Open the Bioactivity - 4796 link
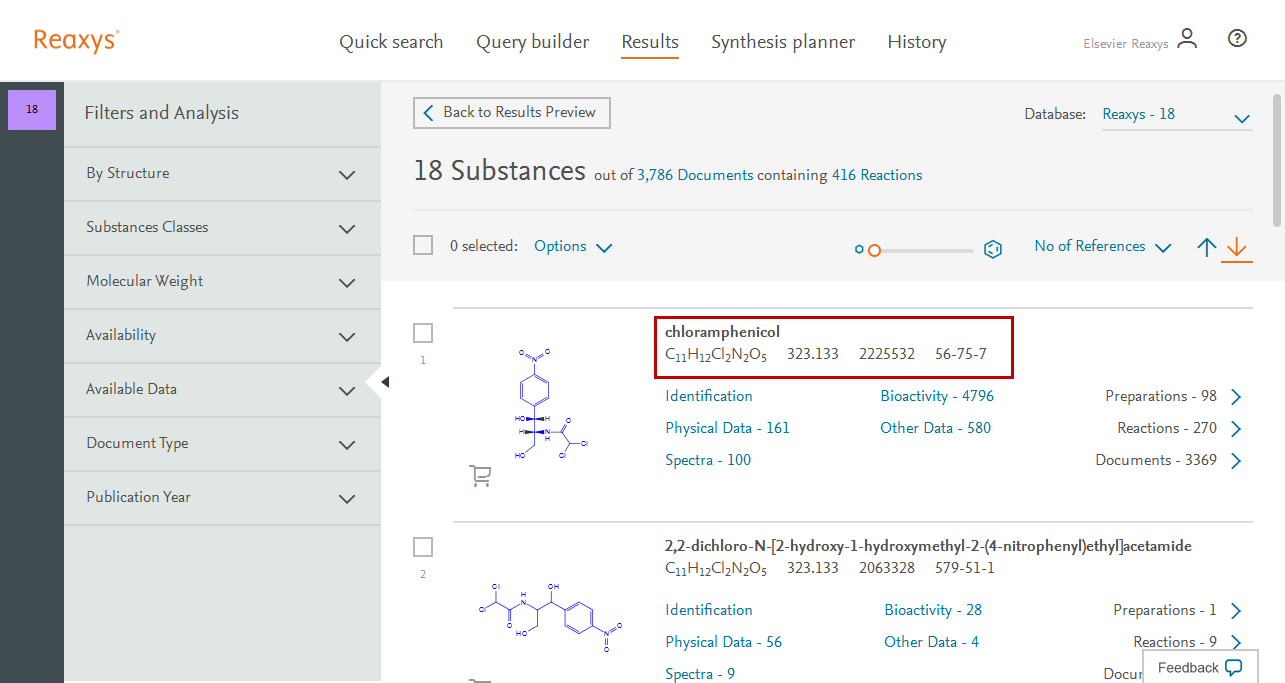Viewport: 1285px width, 683px height. (937, 396)
